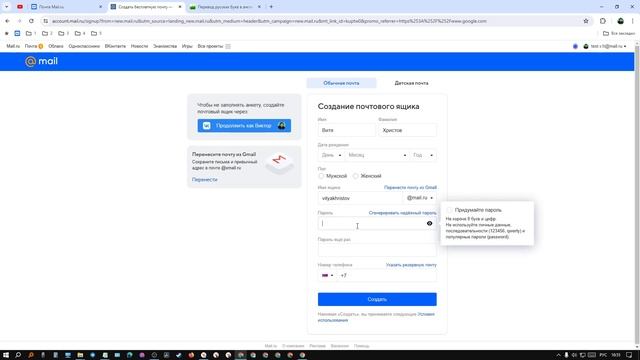Open the Windows Start menu

click(6, 355)
